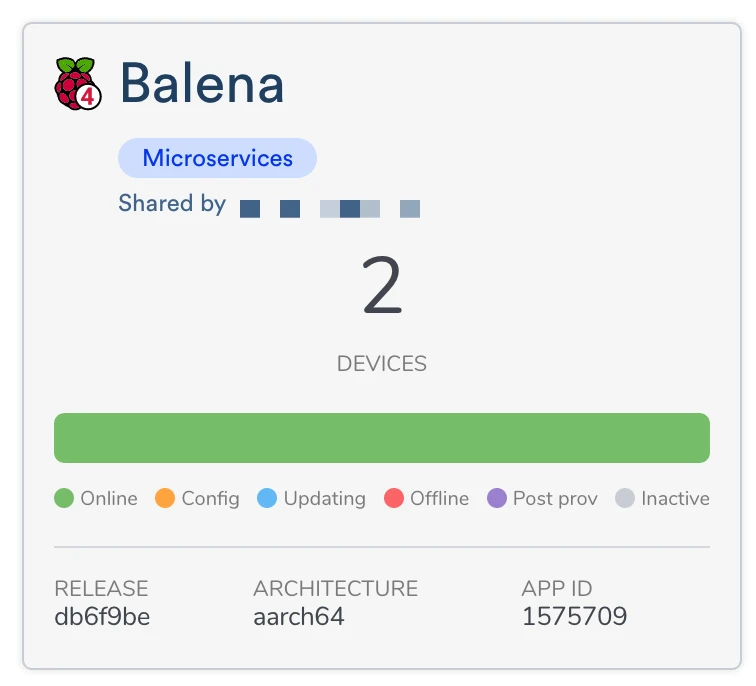Select the Microservices tag badge

tap(217, 158)
